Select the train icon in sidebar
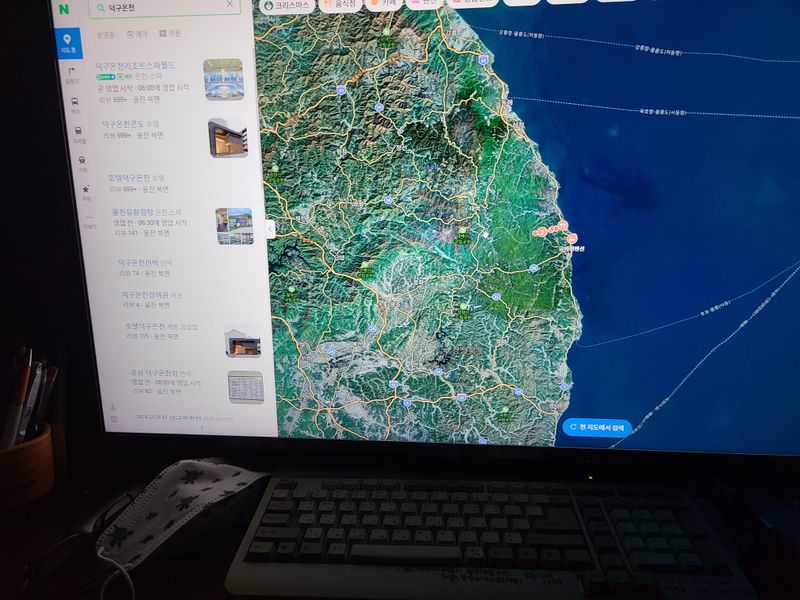Viewport: 800px width, 600px height. tap(82, 162)
